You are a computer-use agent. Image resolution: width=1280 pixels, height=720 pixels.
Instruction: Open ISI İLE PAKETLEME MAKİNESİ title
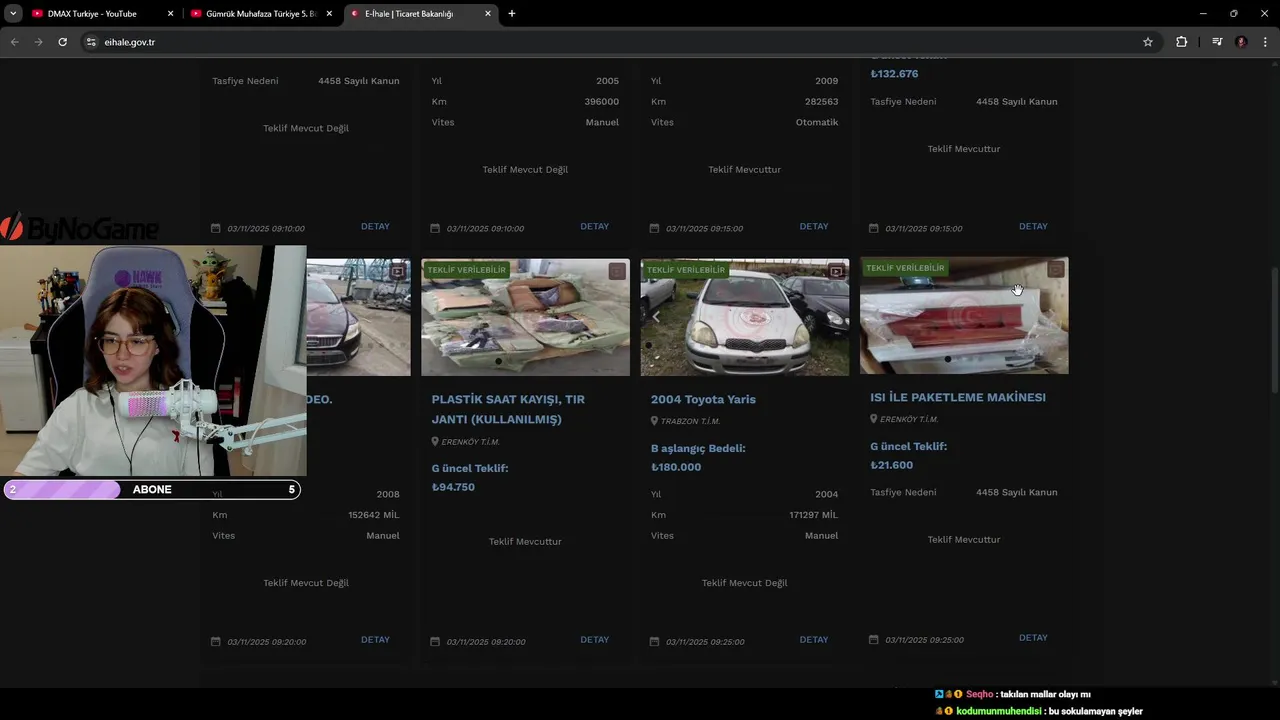coord(958,397)
